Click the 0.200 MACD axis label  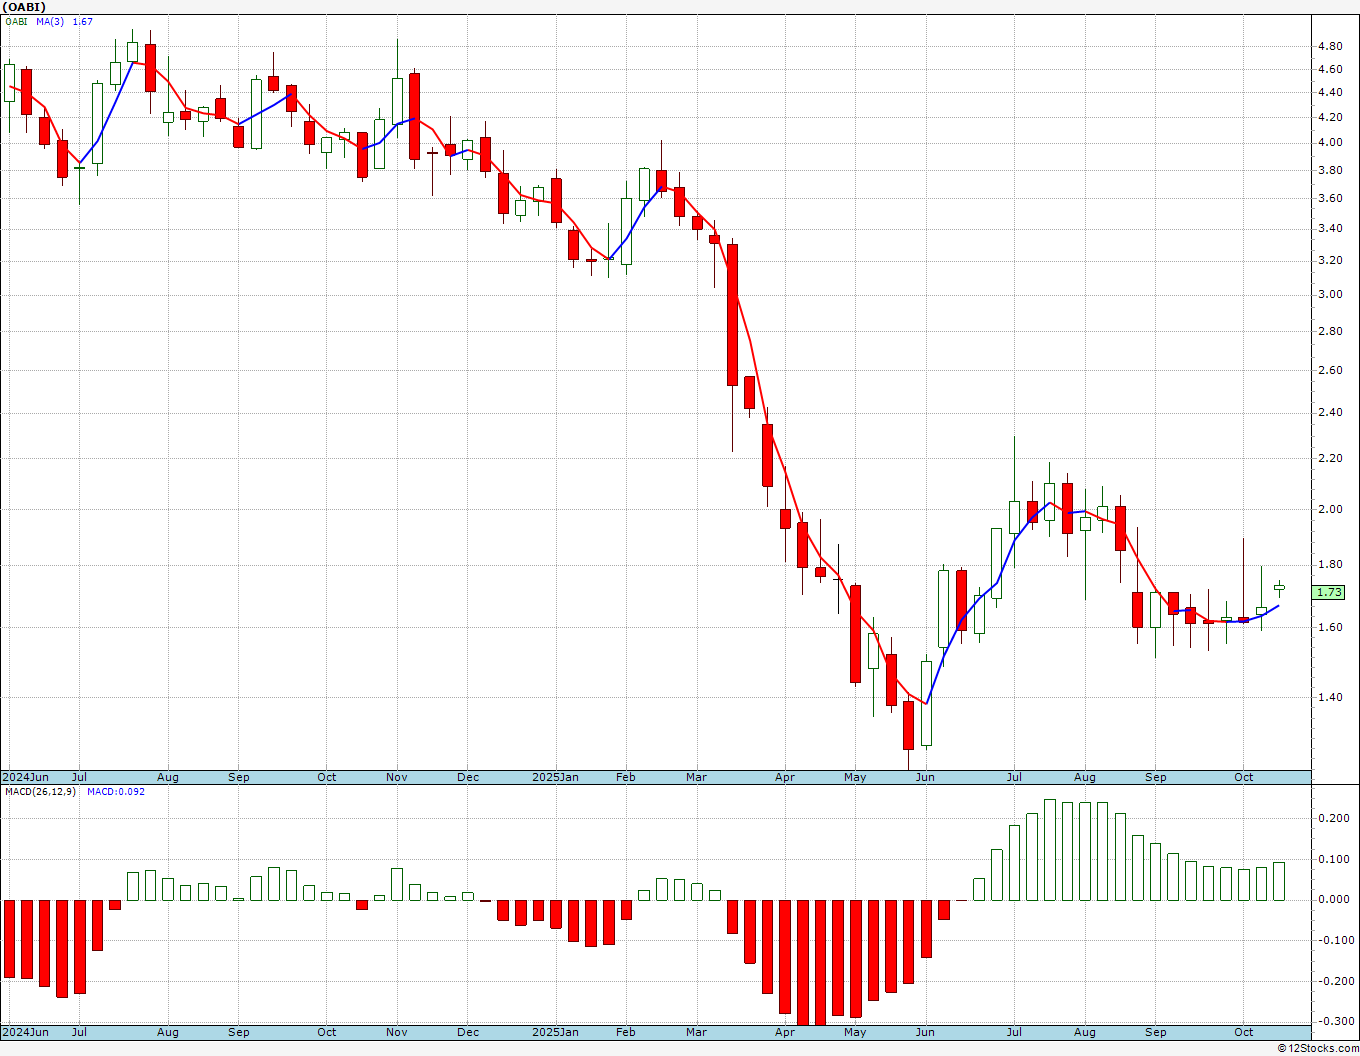click(x=1333, y=818)
